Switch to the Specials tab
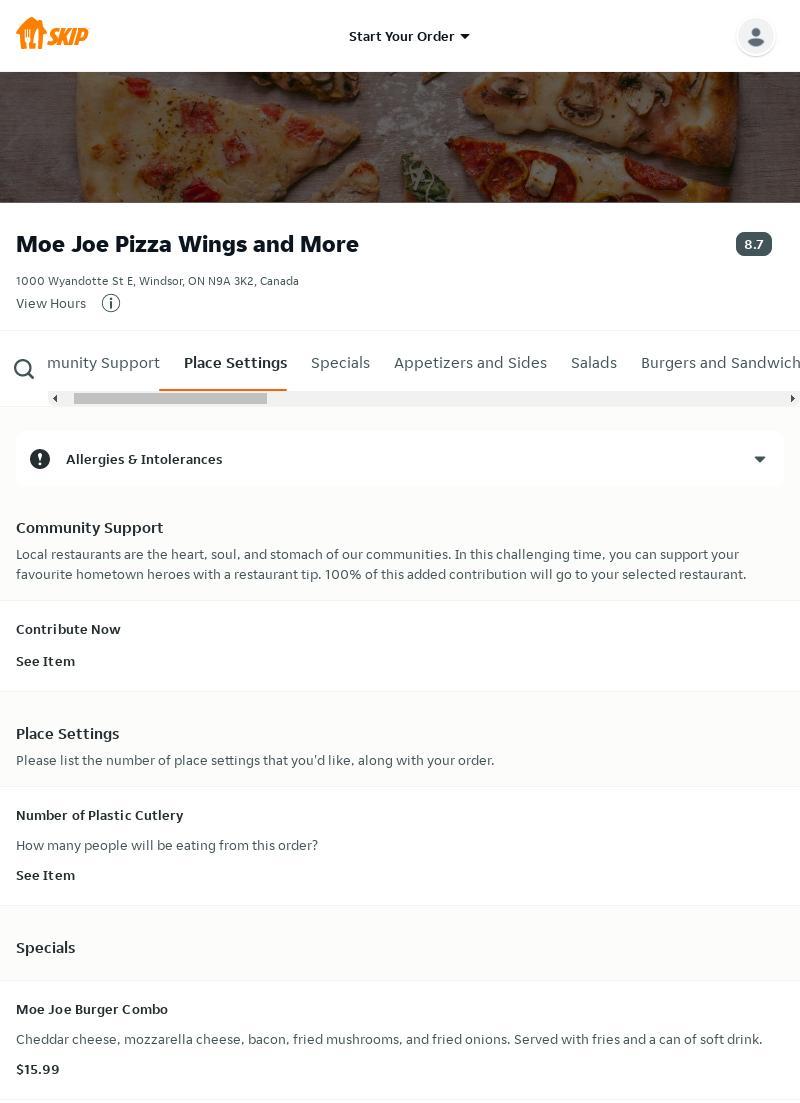The image size is (800, 1103). click(x=340, y=363)
